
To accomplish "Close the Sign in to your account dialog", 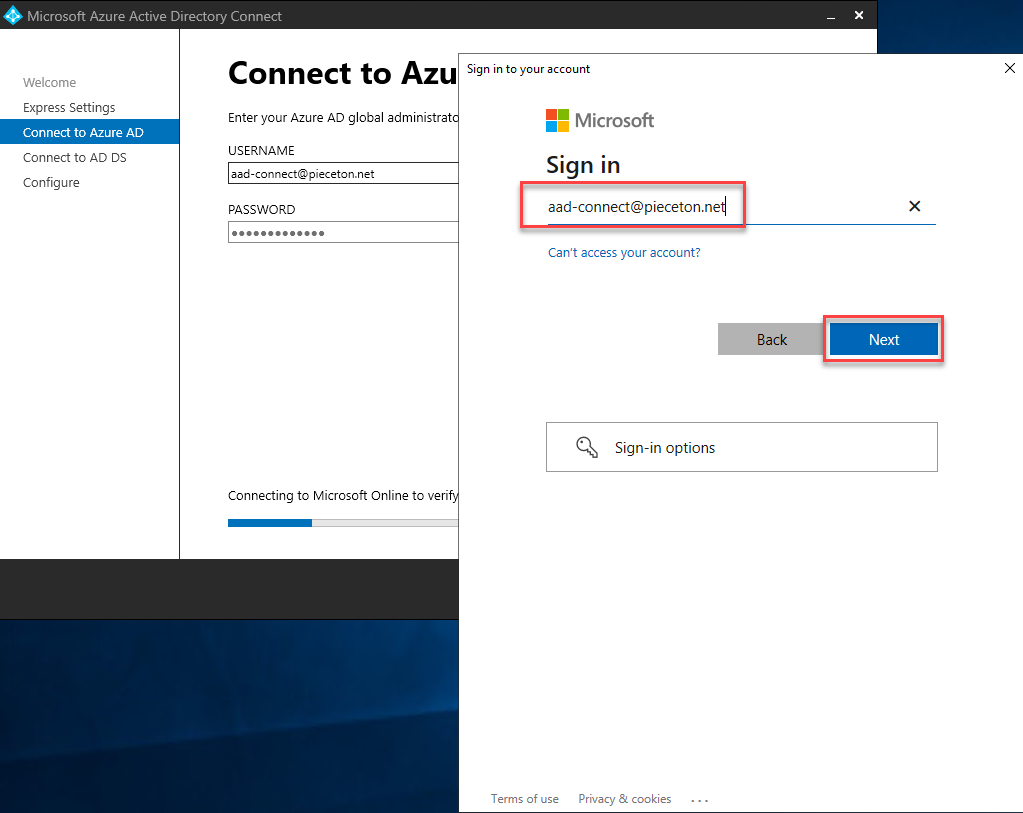I will 1009,68.
